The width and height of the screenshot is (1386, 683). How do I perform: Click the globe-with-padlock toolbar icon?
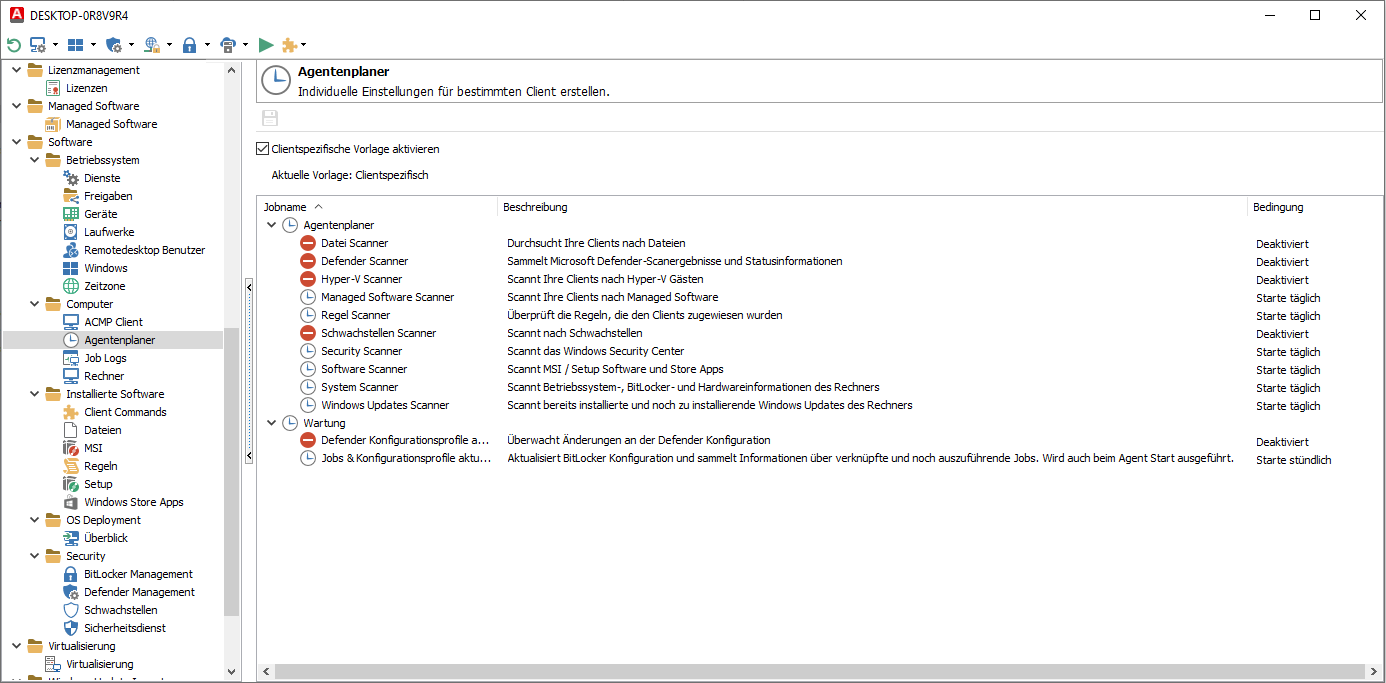pos(150,44)
